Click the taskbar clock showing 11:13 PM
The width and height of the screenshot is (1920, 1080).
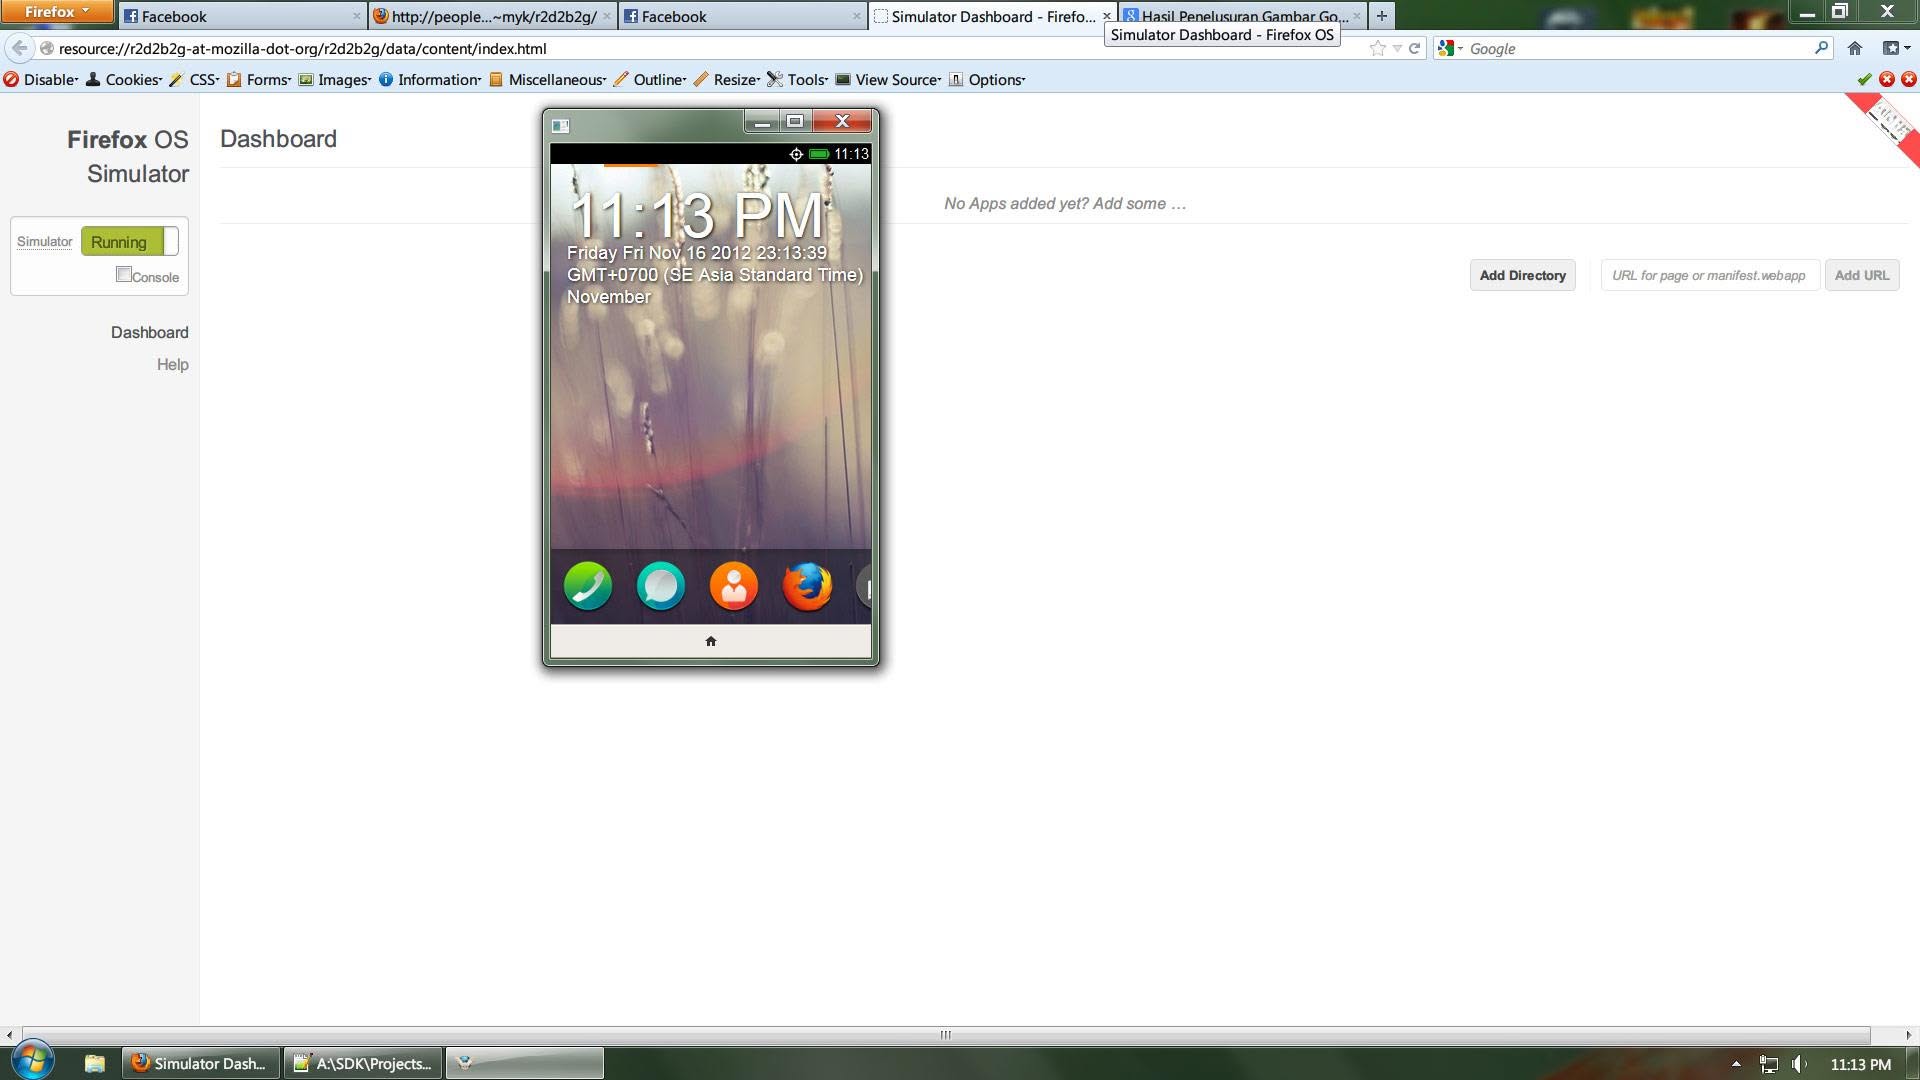(1860, 1064)
